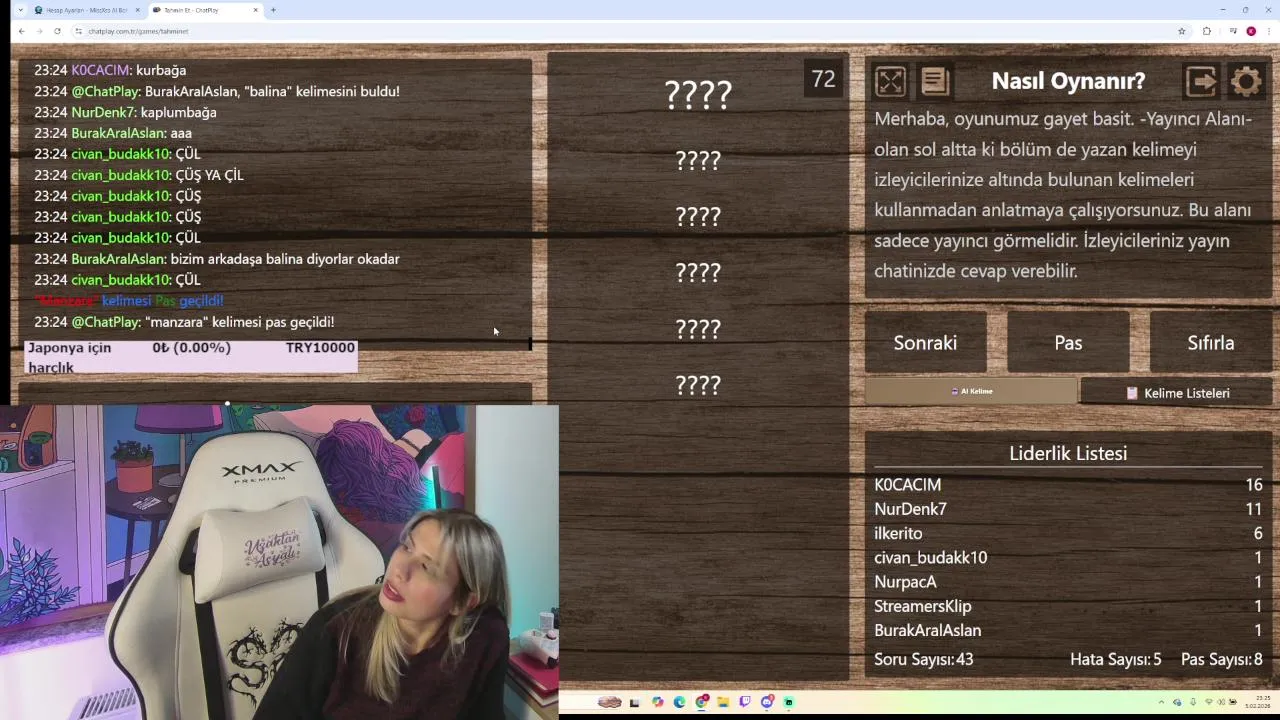The width and height of the screenshot is (1280, 720).
Task: Open the notes document icon beside fullscreen
Action: coord(935,81)
